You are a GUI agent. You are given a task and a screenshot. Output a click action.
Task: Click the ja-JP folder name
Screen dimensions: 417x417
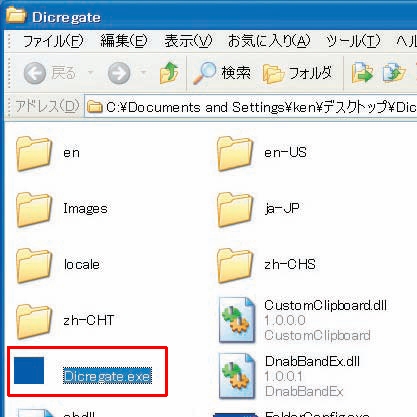282,209
